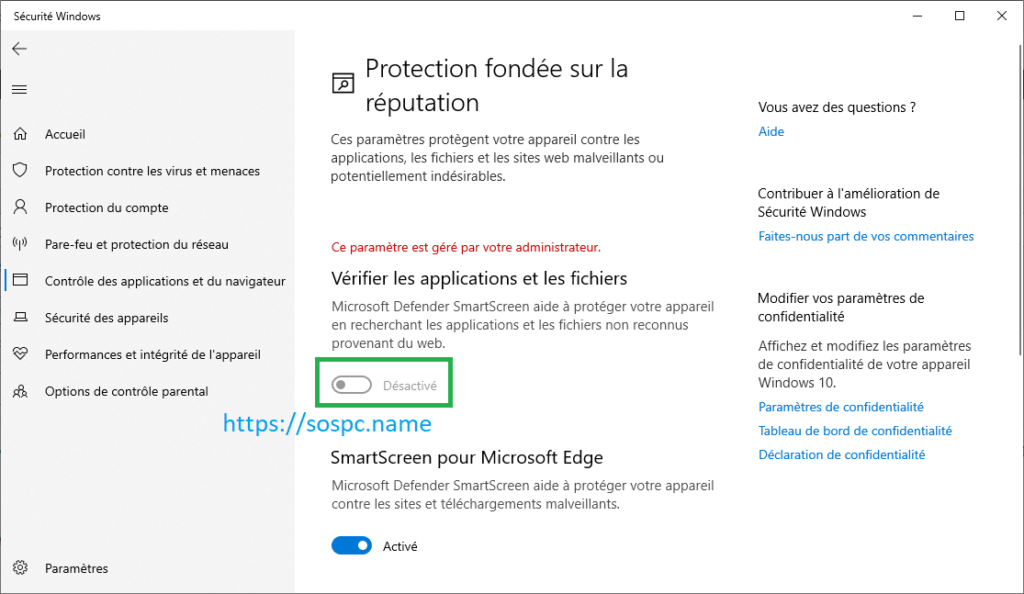Open 'Protection contre les virus et menaces'
This screenshot has height=594, width=1024.
(152, 171)
